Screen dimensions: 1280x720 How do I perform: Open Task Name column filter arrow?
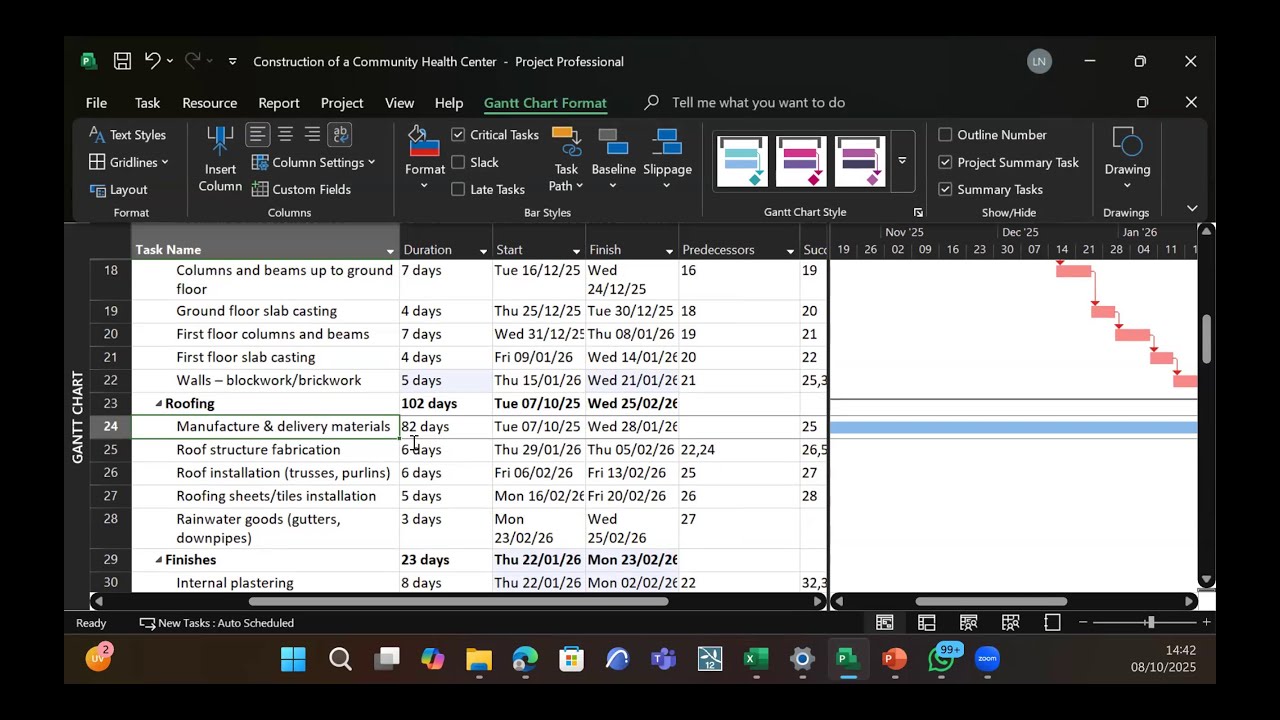[390, 250]
